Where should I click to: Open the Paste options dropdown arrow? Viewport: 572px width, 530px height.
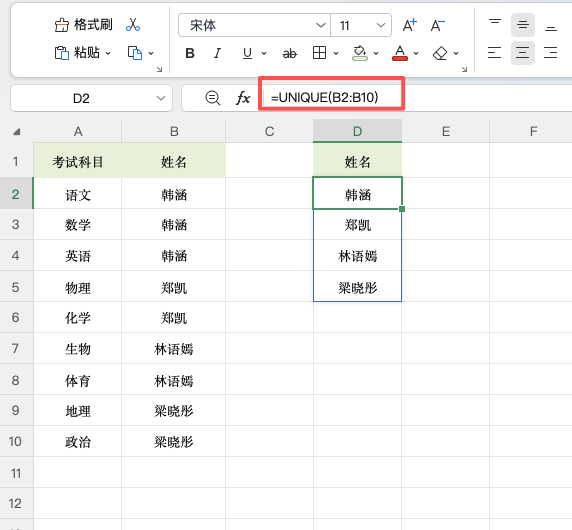tap(108, 54)
